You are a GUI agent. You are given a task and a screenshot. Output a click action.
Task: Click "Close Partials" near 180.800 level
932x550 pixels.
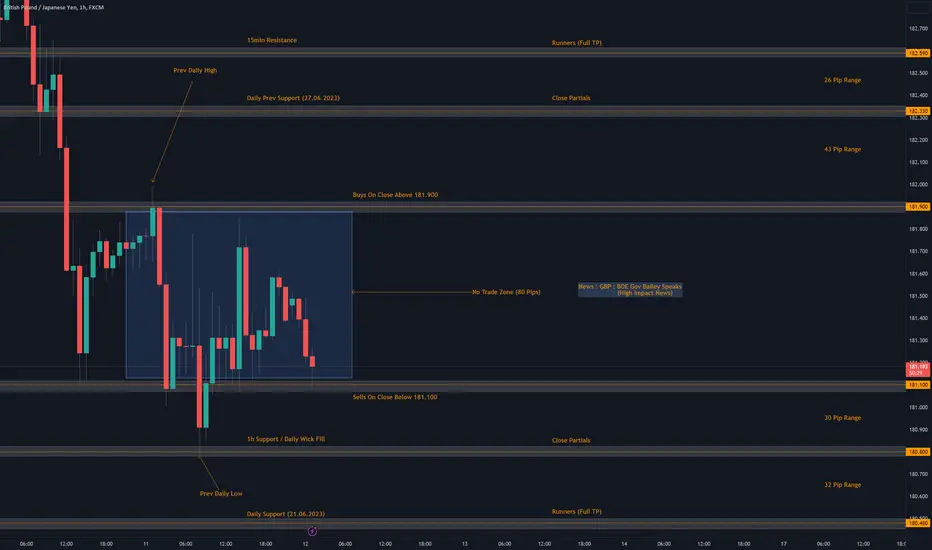click(x=571, y=441)
